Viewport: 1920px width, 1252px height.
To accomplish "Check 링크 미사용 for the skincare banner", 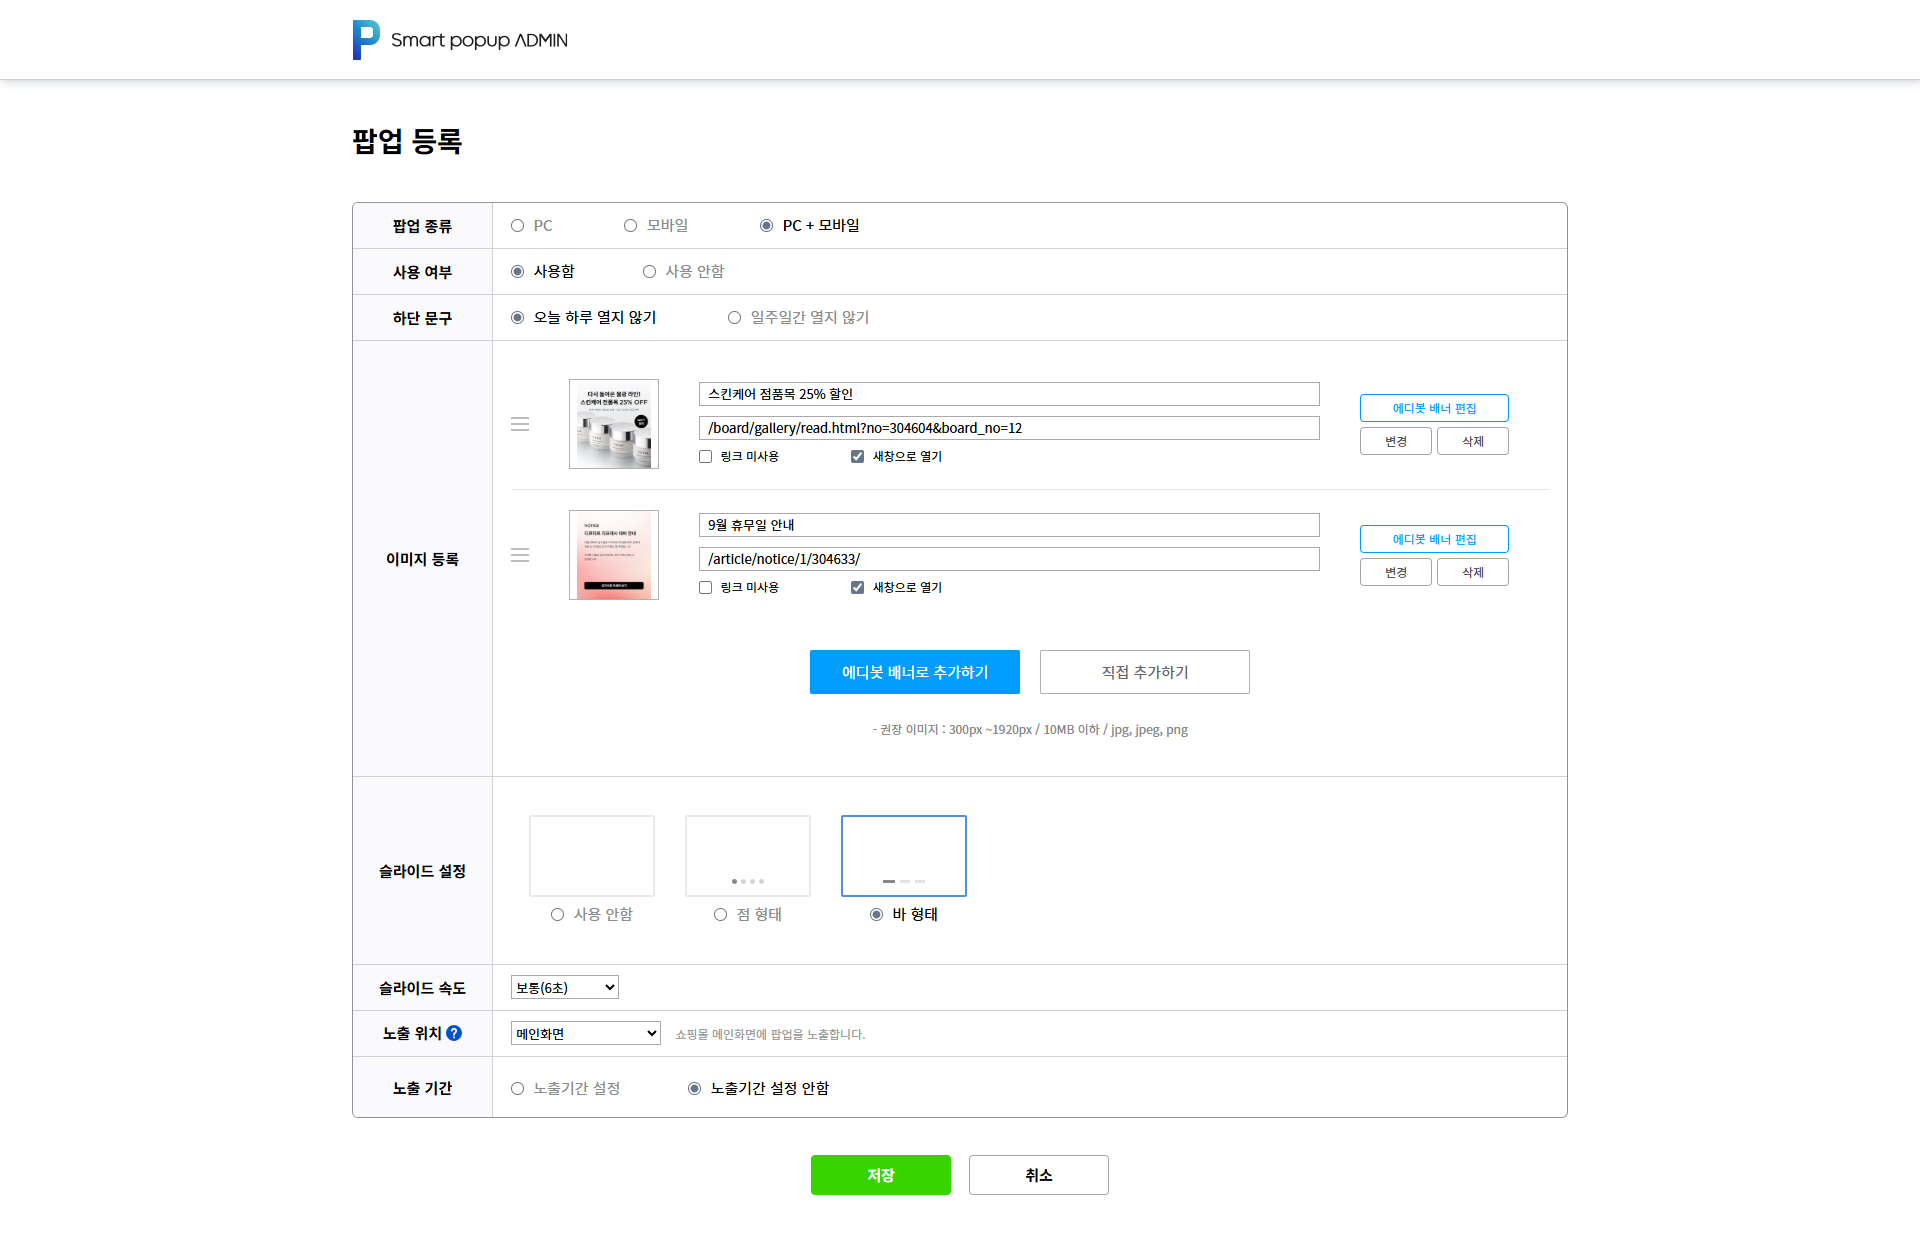I will (x=706, y=457).
